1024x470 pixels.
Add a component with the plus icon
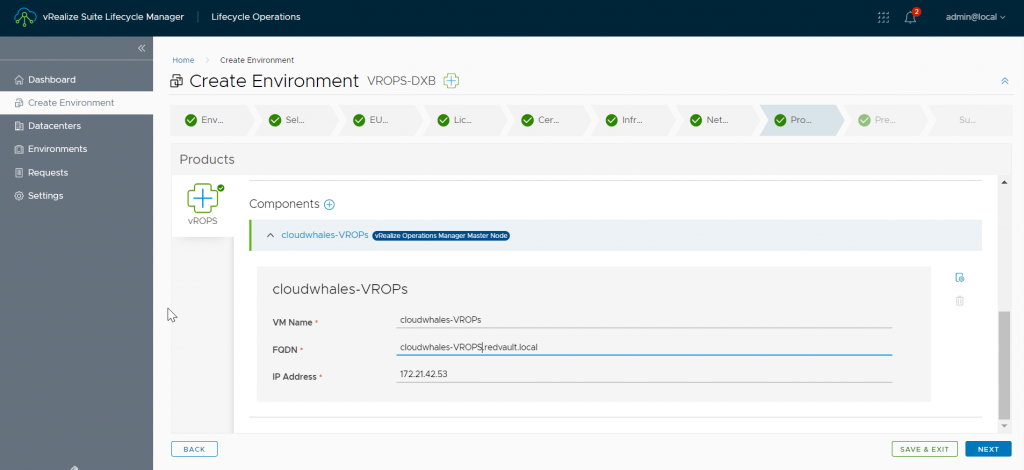(330, 204)
